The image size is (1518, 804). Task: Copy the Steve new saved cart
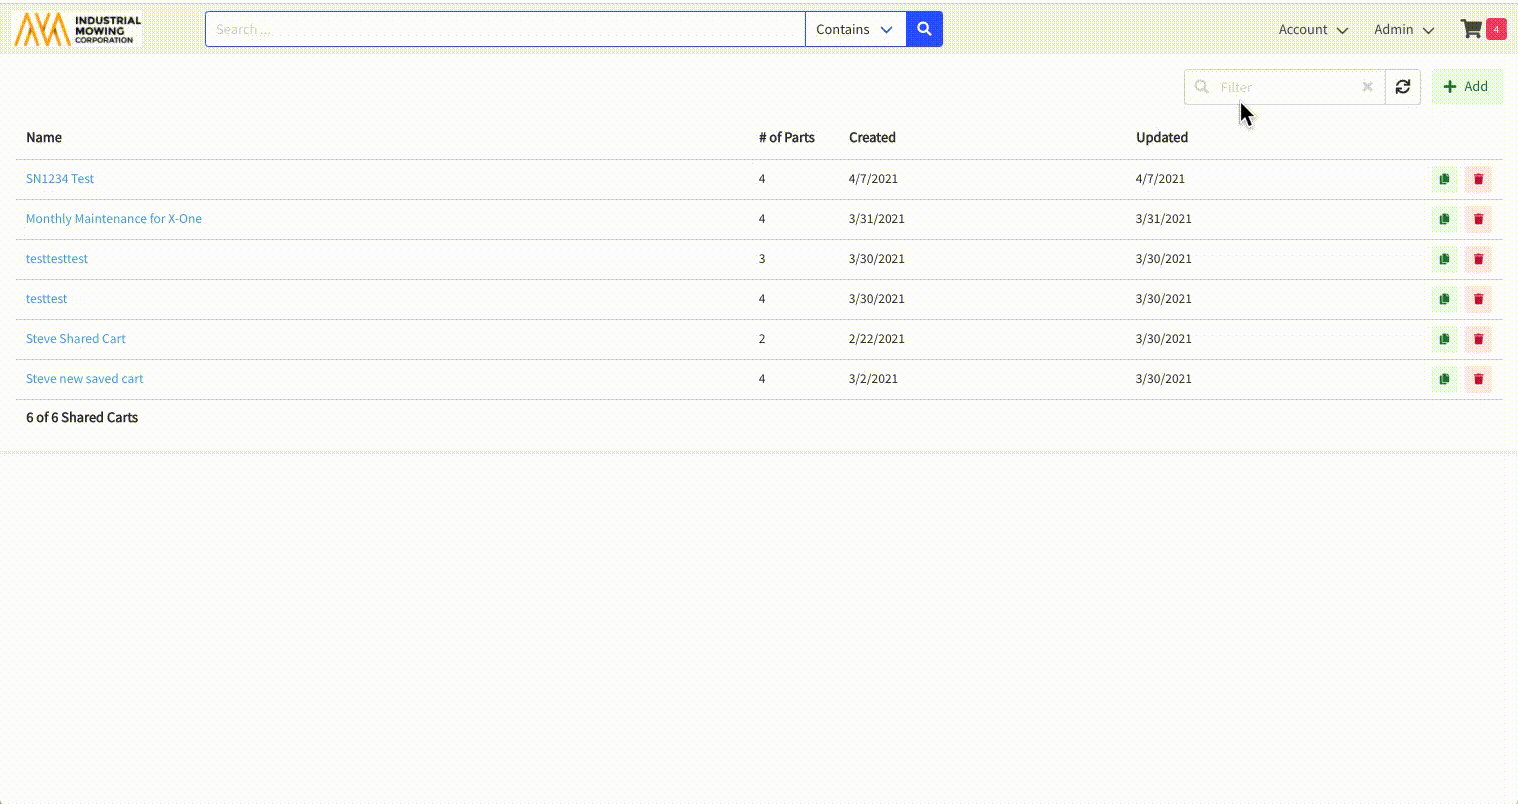pos(1444,379)
